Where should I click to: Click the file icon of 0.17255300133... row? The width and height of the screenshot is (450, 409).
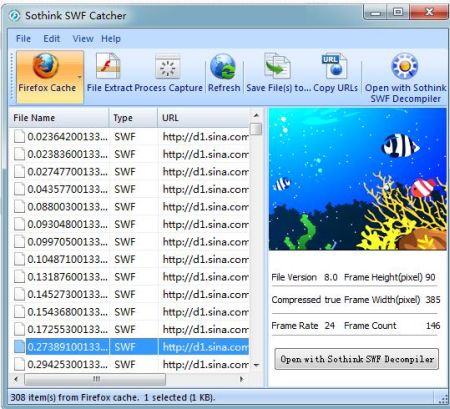tap(19, 329)
